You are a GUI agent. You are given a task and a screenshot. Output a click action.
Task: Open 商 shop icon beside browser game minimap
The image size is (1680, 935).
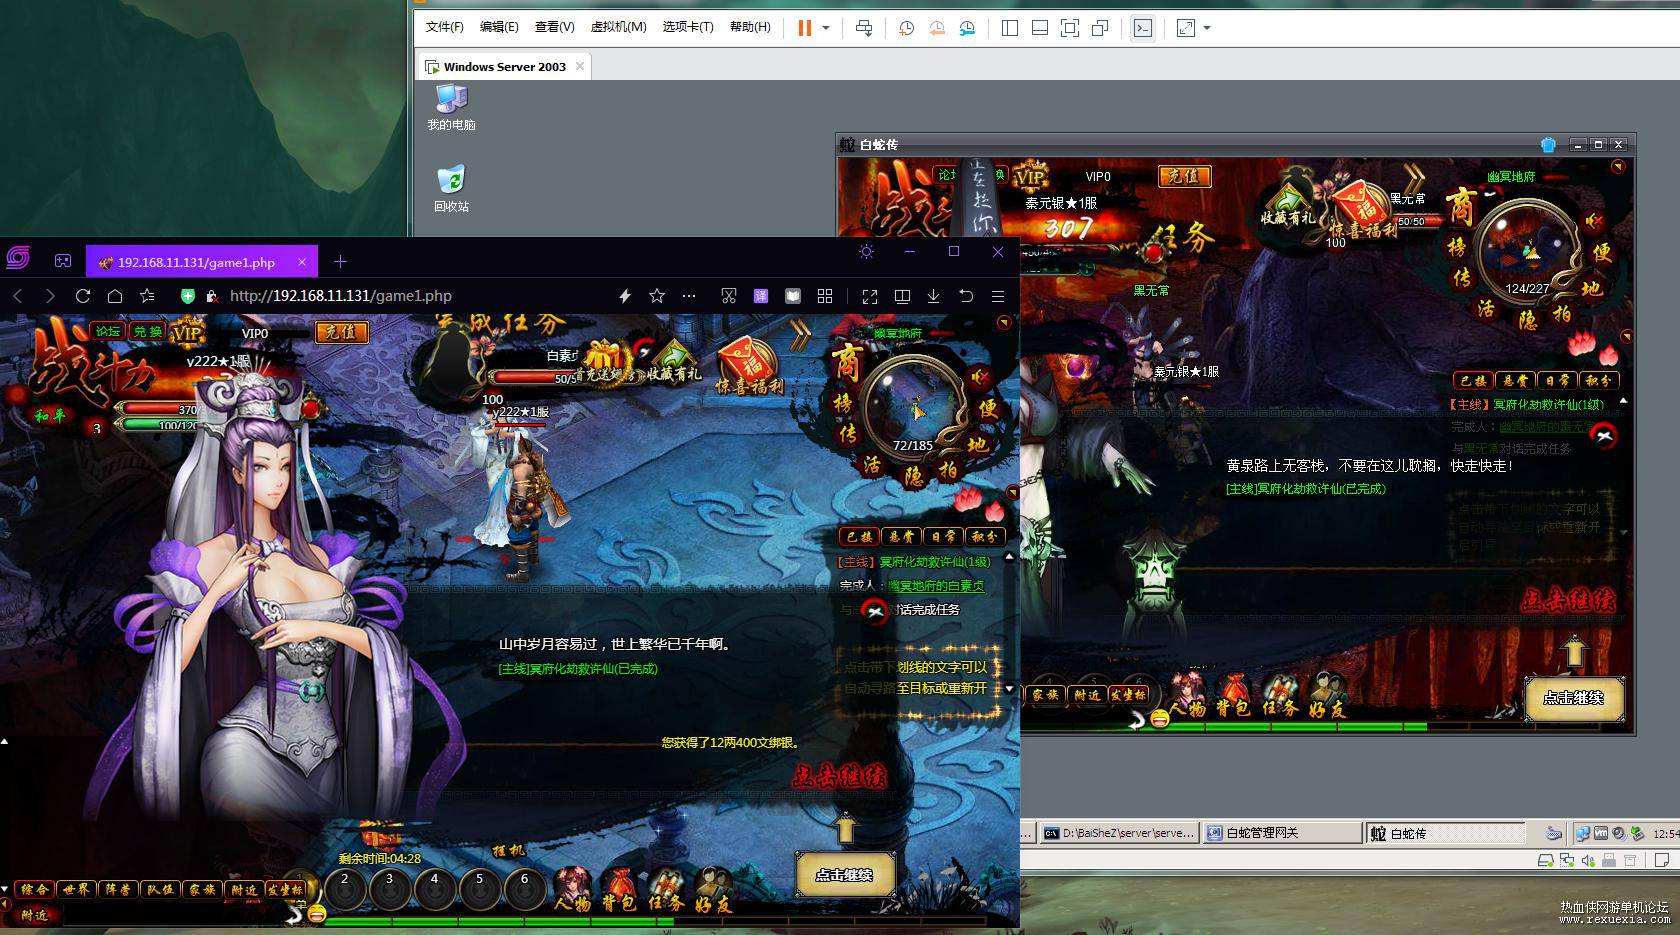click(x=847, y=364)
